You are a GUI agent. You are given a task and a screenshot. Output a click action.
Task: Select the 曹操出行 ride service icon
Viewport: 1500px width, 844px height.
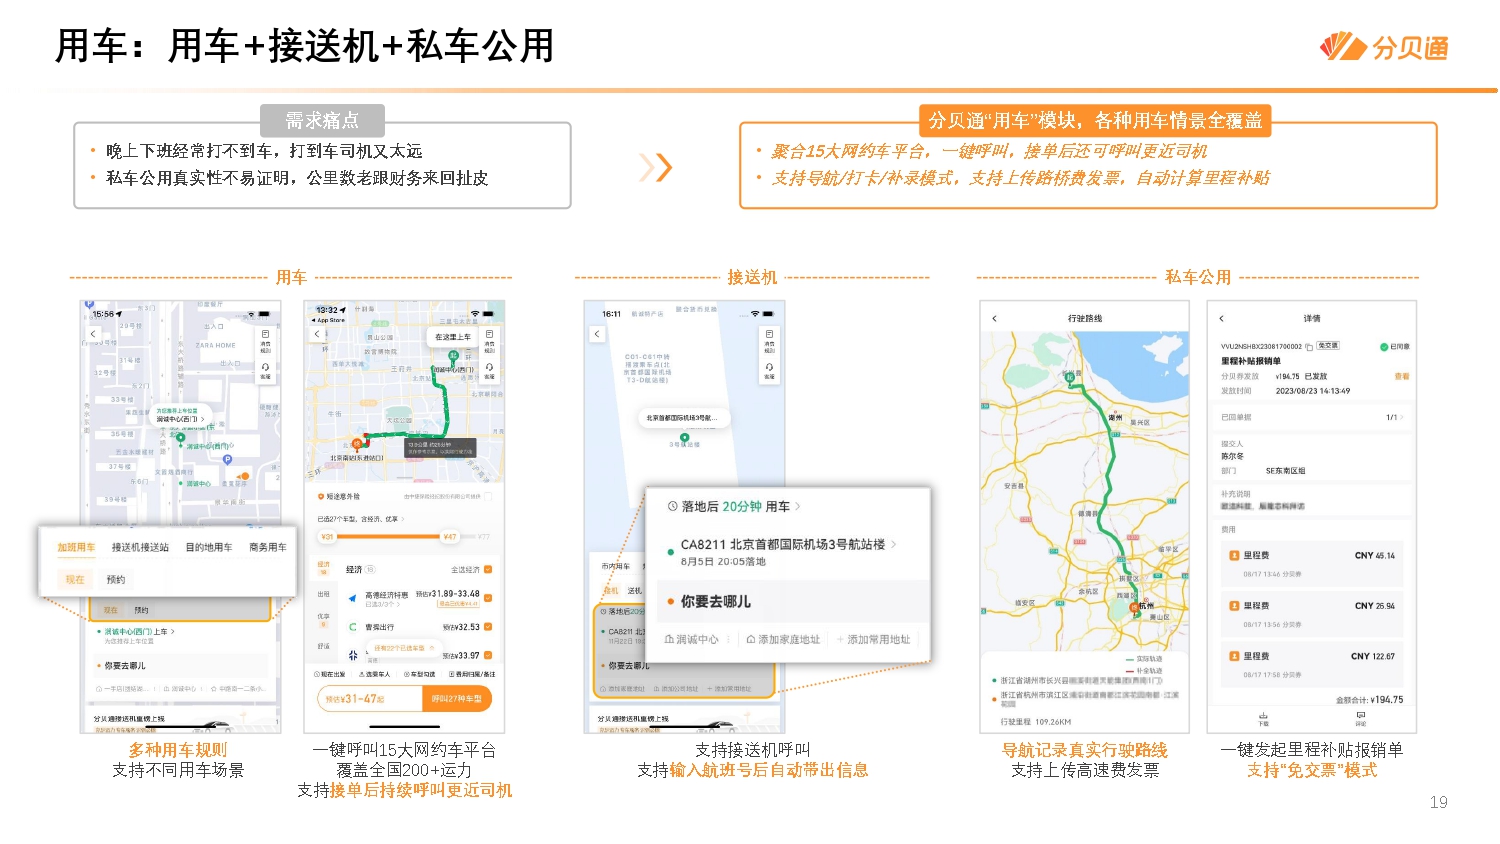point(352,624)
